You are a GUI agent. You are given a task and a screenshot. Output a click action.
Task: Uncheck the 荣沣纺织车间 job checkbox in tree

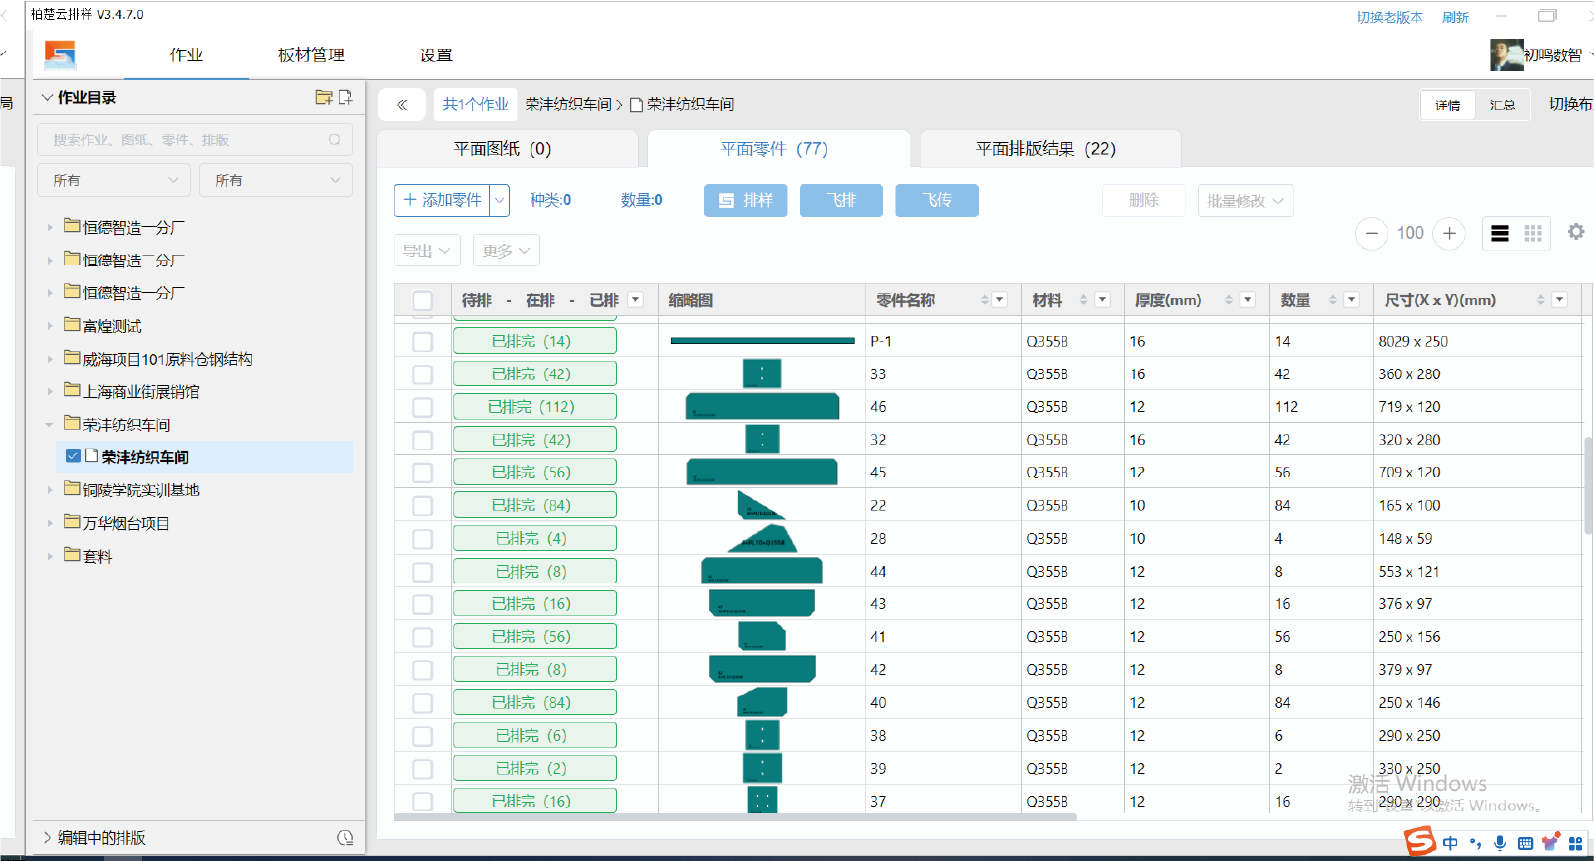pos(73,456)
